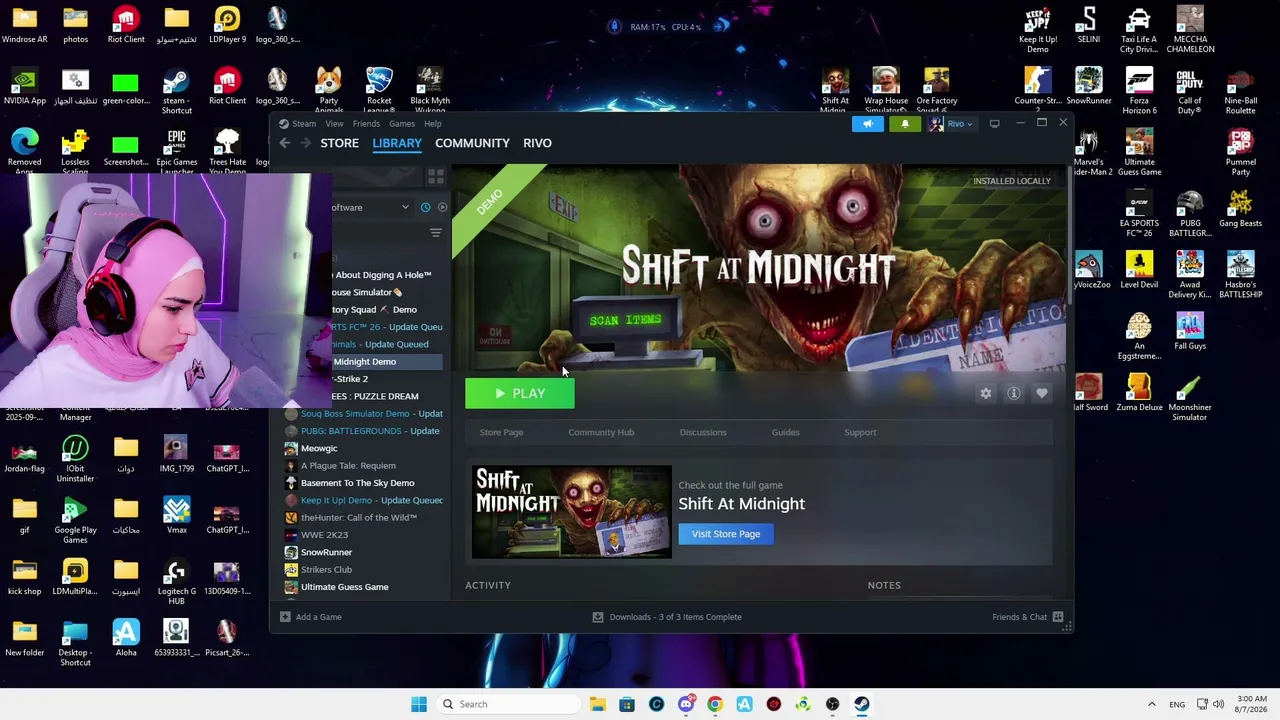The image size is (1280, 720).
Task: Switch Steam to Big Picture mode icon
Action: [x=994, y=124]
